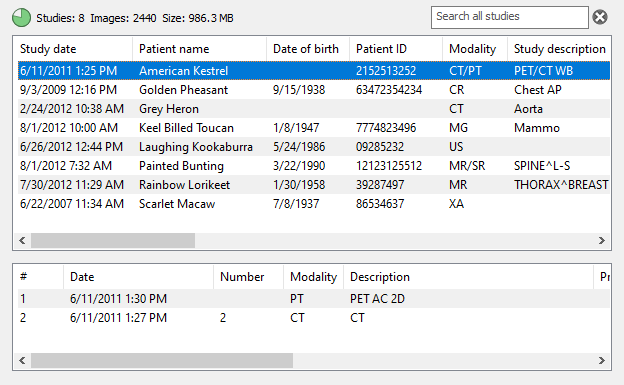The image size is (624, 385).
Task: Sort series by Modality column header
Action: point(314,277)
